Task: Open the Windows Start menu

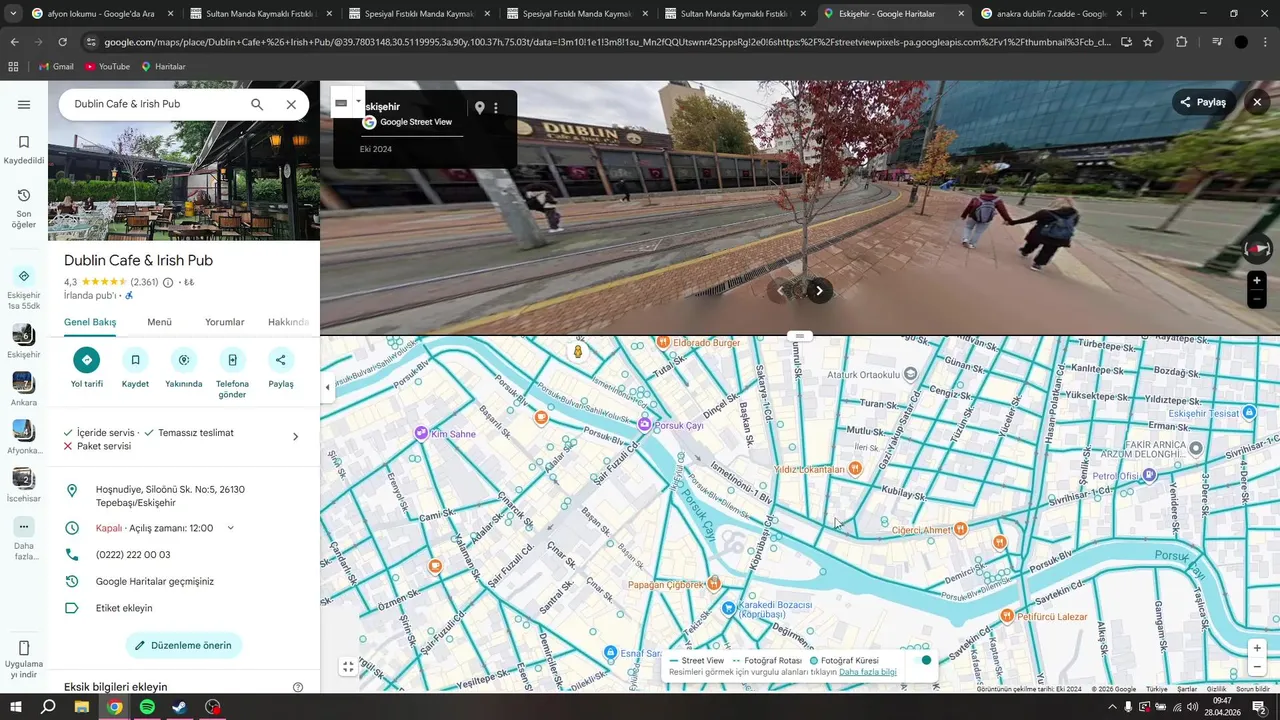Action: click(x=15, y=707)
